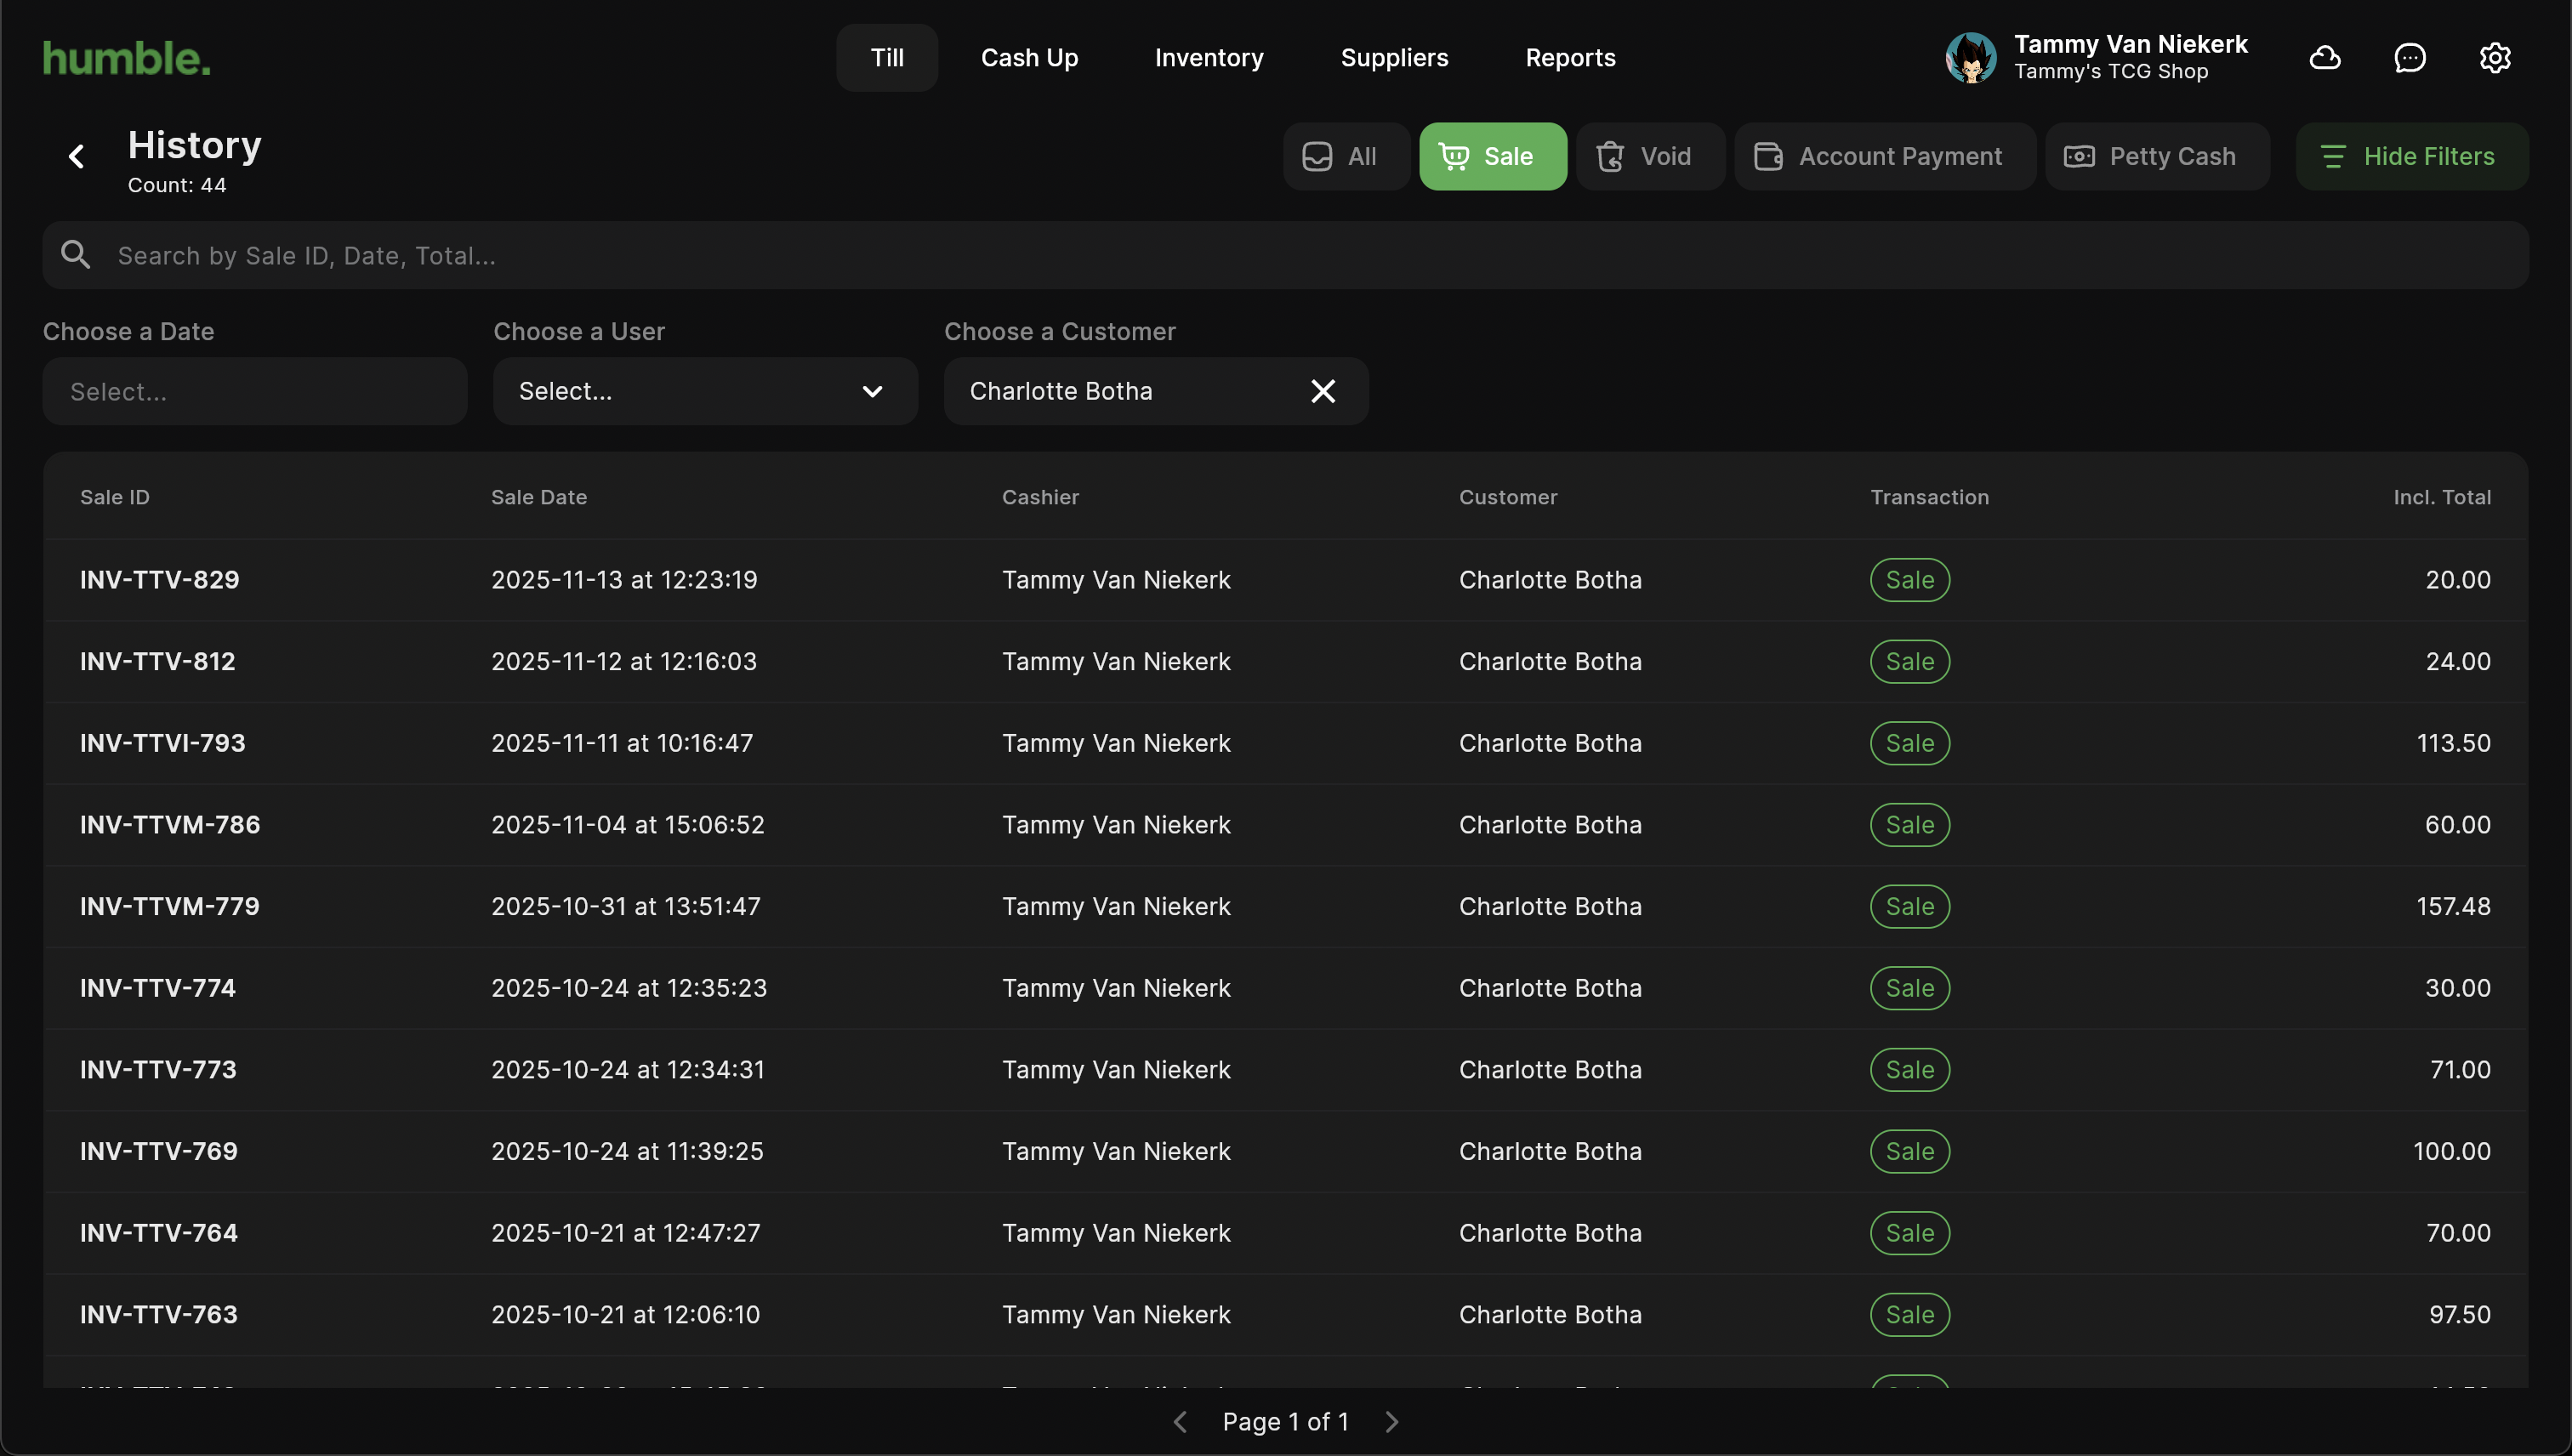Expand the Choose a User dropdown
2572x1456 pixels.
[704, 391]
